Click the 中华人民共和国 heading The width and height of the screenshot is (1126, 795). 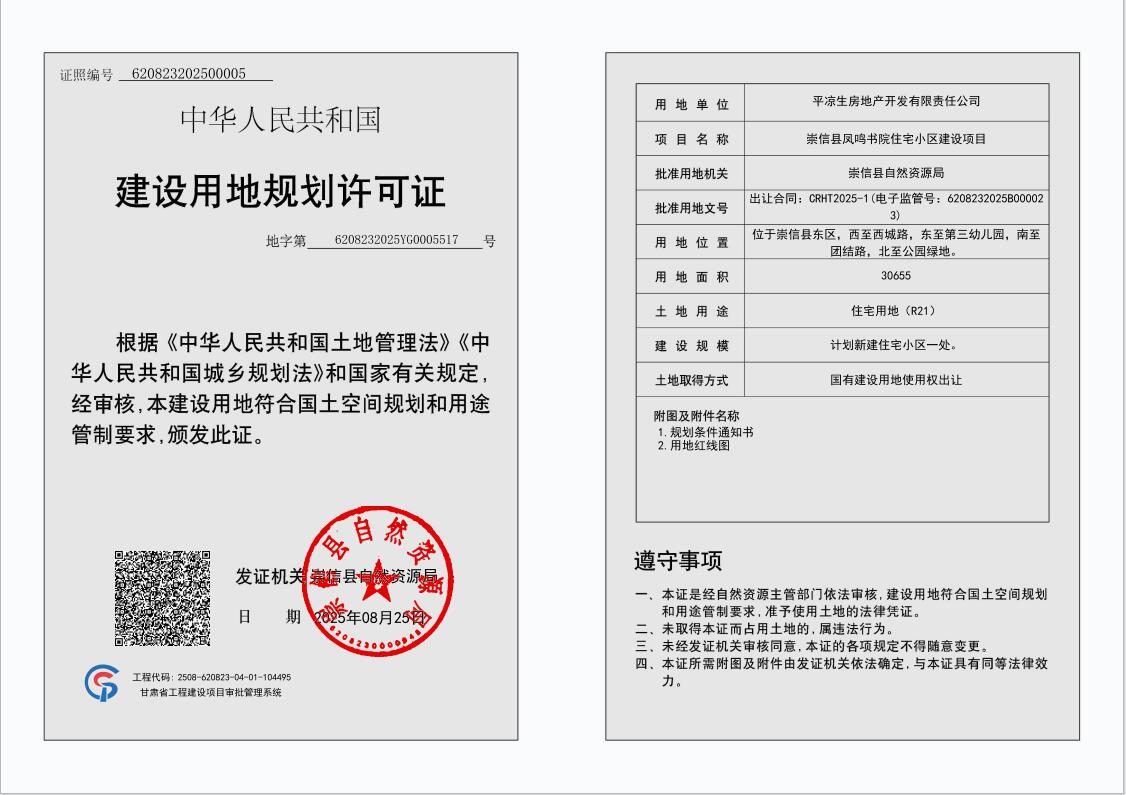281,120
